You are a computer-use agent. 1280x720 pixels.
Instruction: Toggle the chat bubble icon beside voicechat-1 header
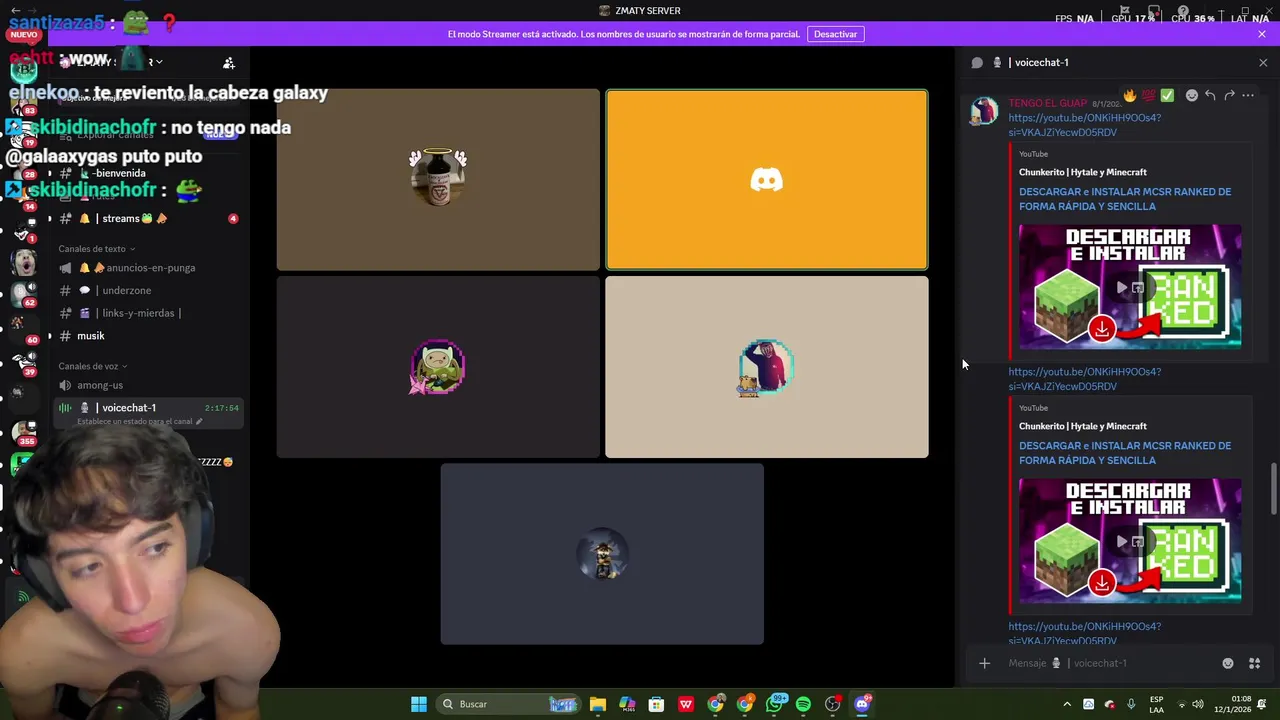pos(977,62)
